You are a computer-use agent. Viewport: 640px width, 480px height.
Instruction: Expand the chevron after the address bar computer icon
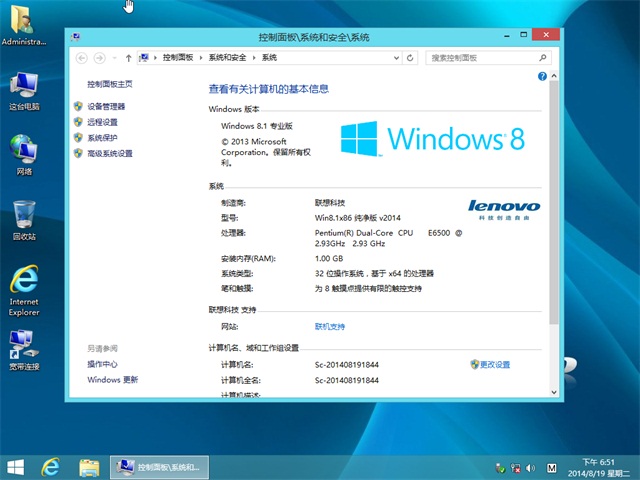[x=156, y=58]
